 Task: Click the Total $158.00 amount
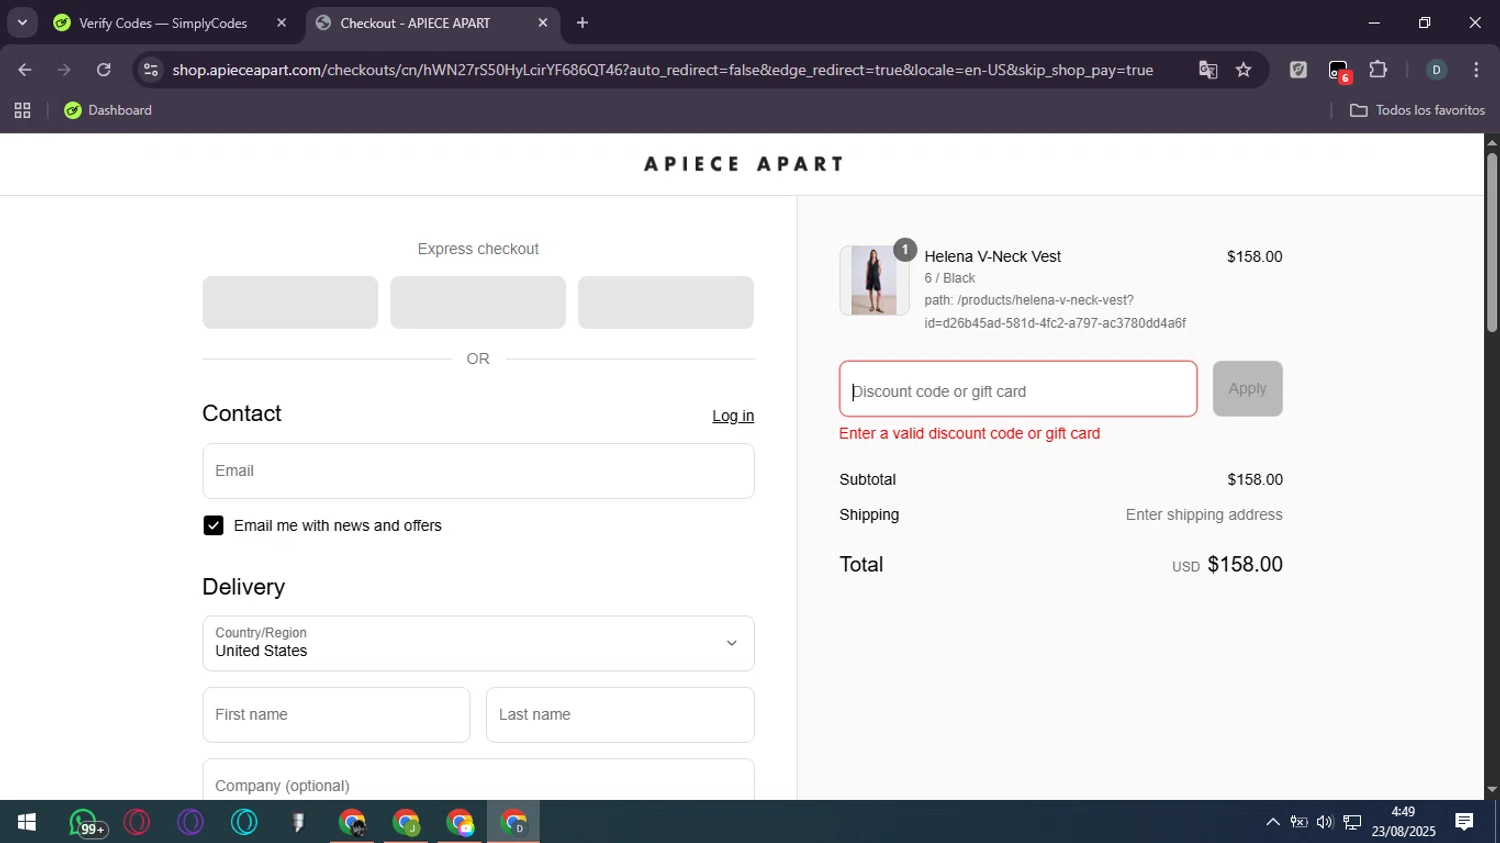[1245, 564]
